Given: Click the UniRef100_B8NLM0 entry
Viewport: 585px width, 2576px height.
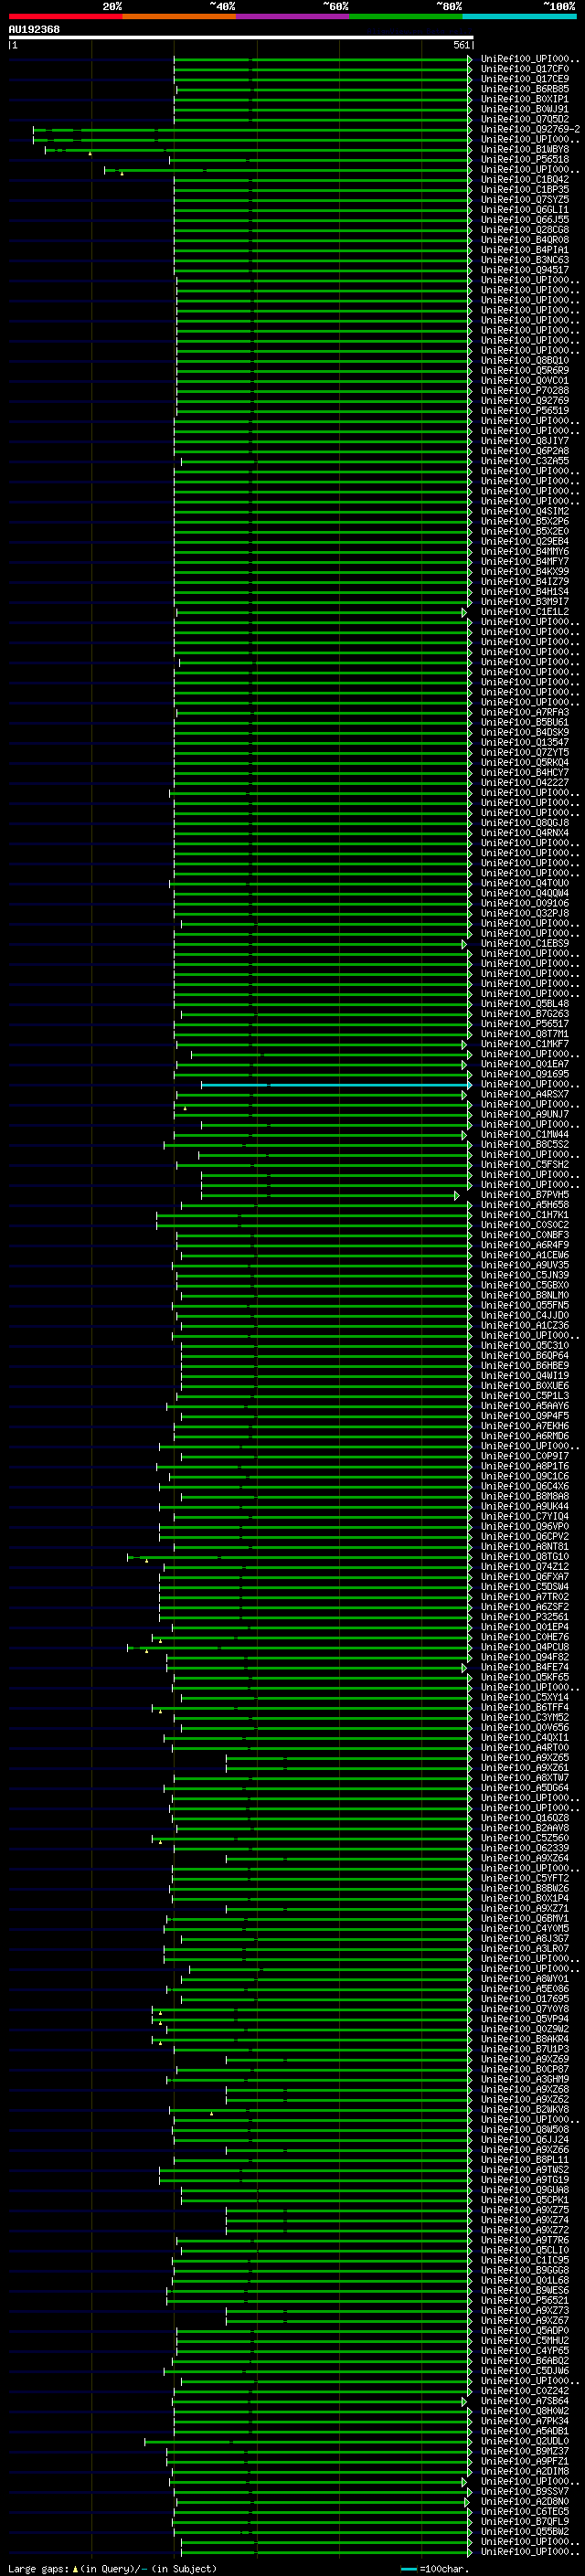Looking at the screenshot, I should click(x=525, y=1295).
